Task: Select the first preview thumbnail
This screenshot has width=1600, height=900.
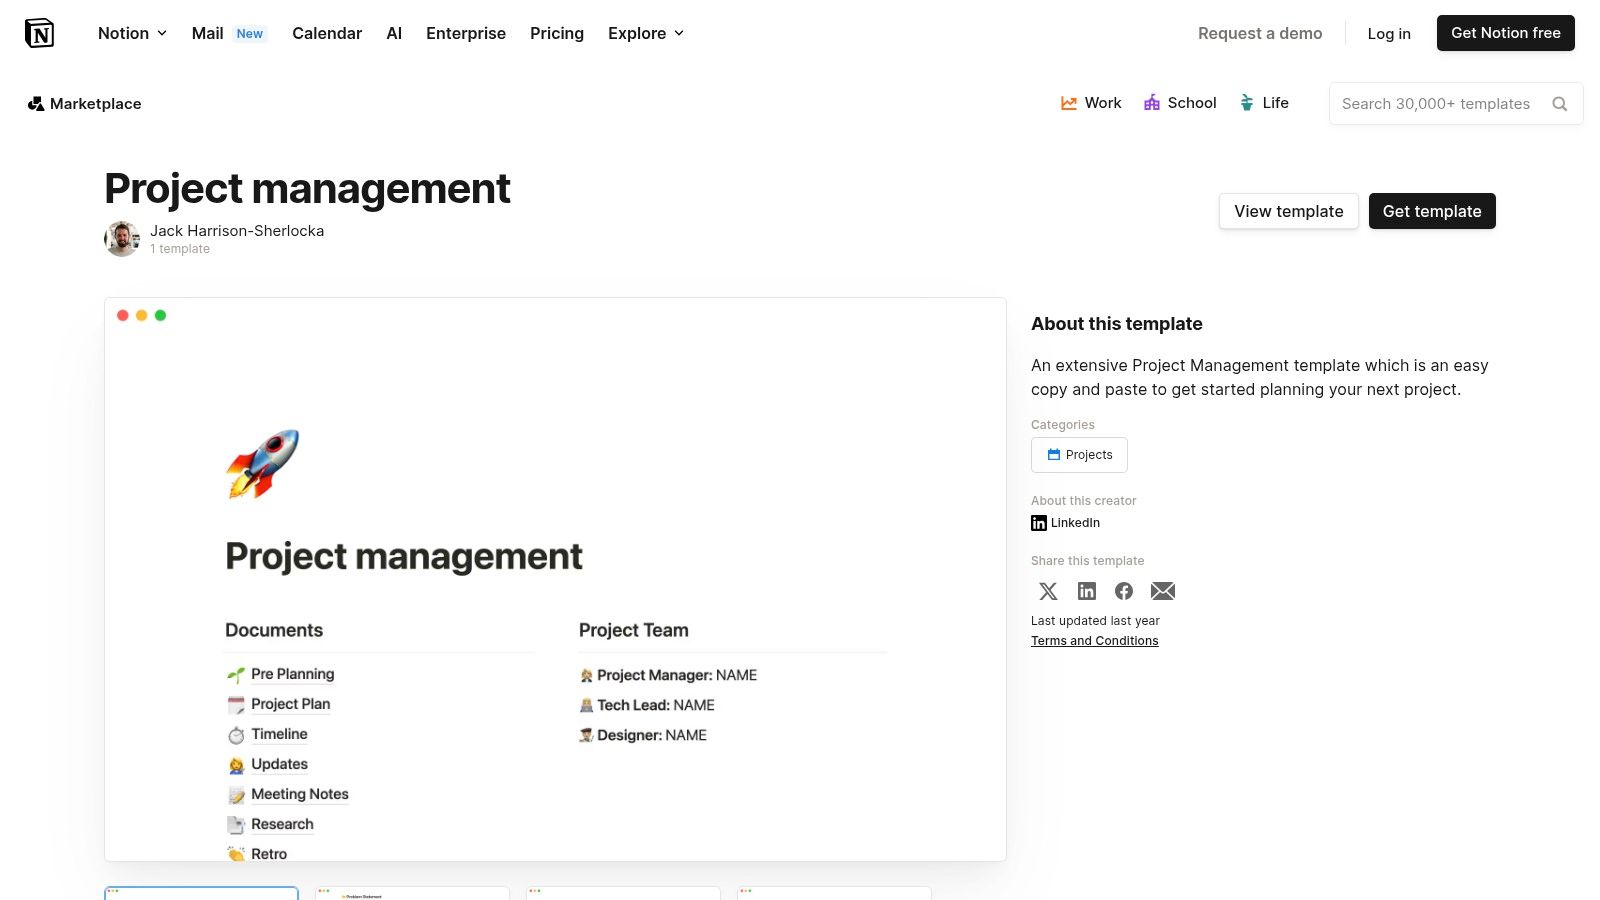Action: click(201, 893)
